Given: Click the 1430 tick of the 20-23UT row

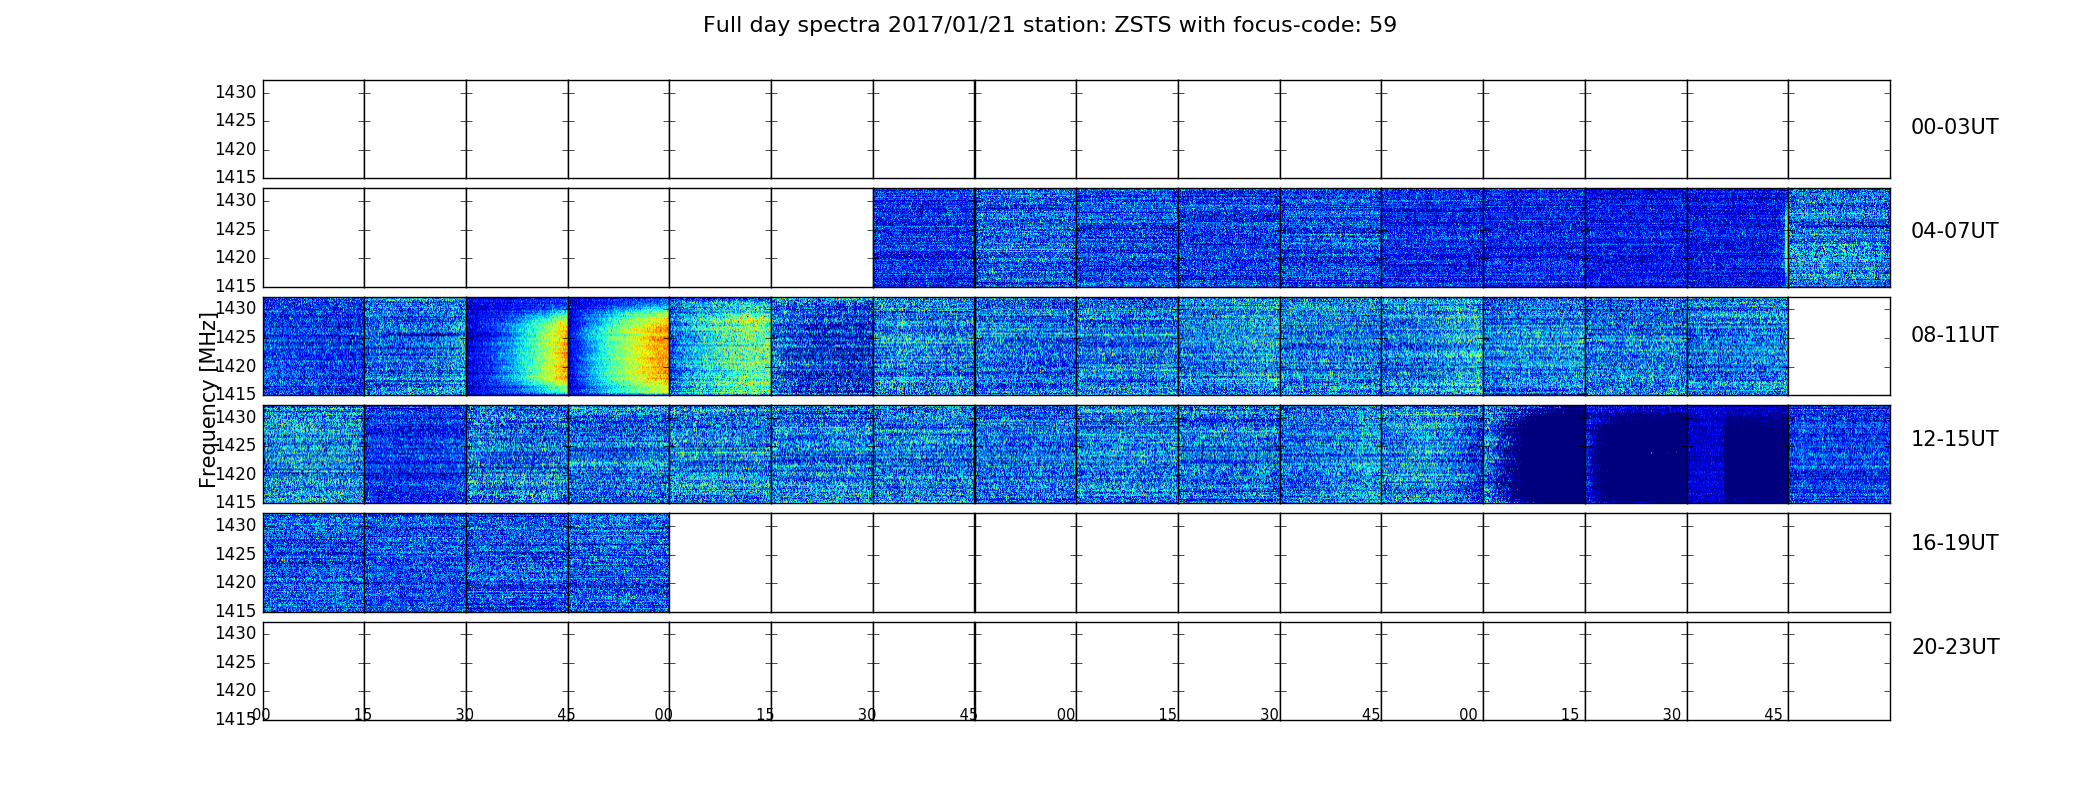Looking at the screenshot, I should (236, 633).
